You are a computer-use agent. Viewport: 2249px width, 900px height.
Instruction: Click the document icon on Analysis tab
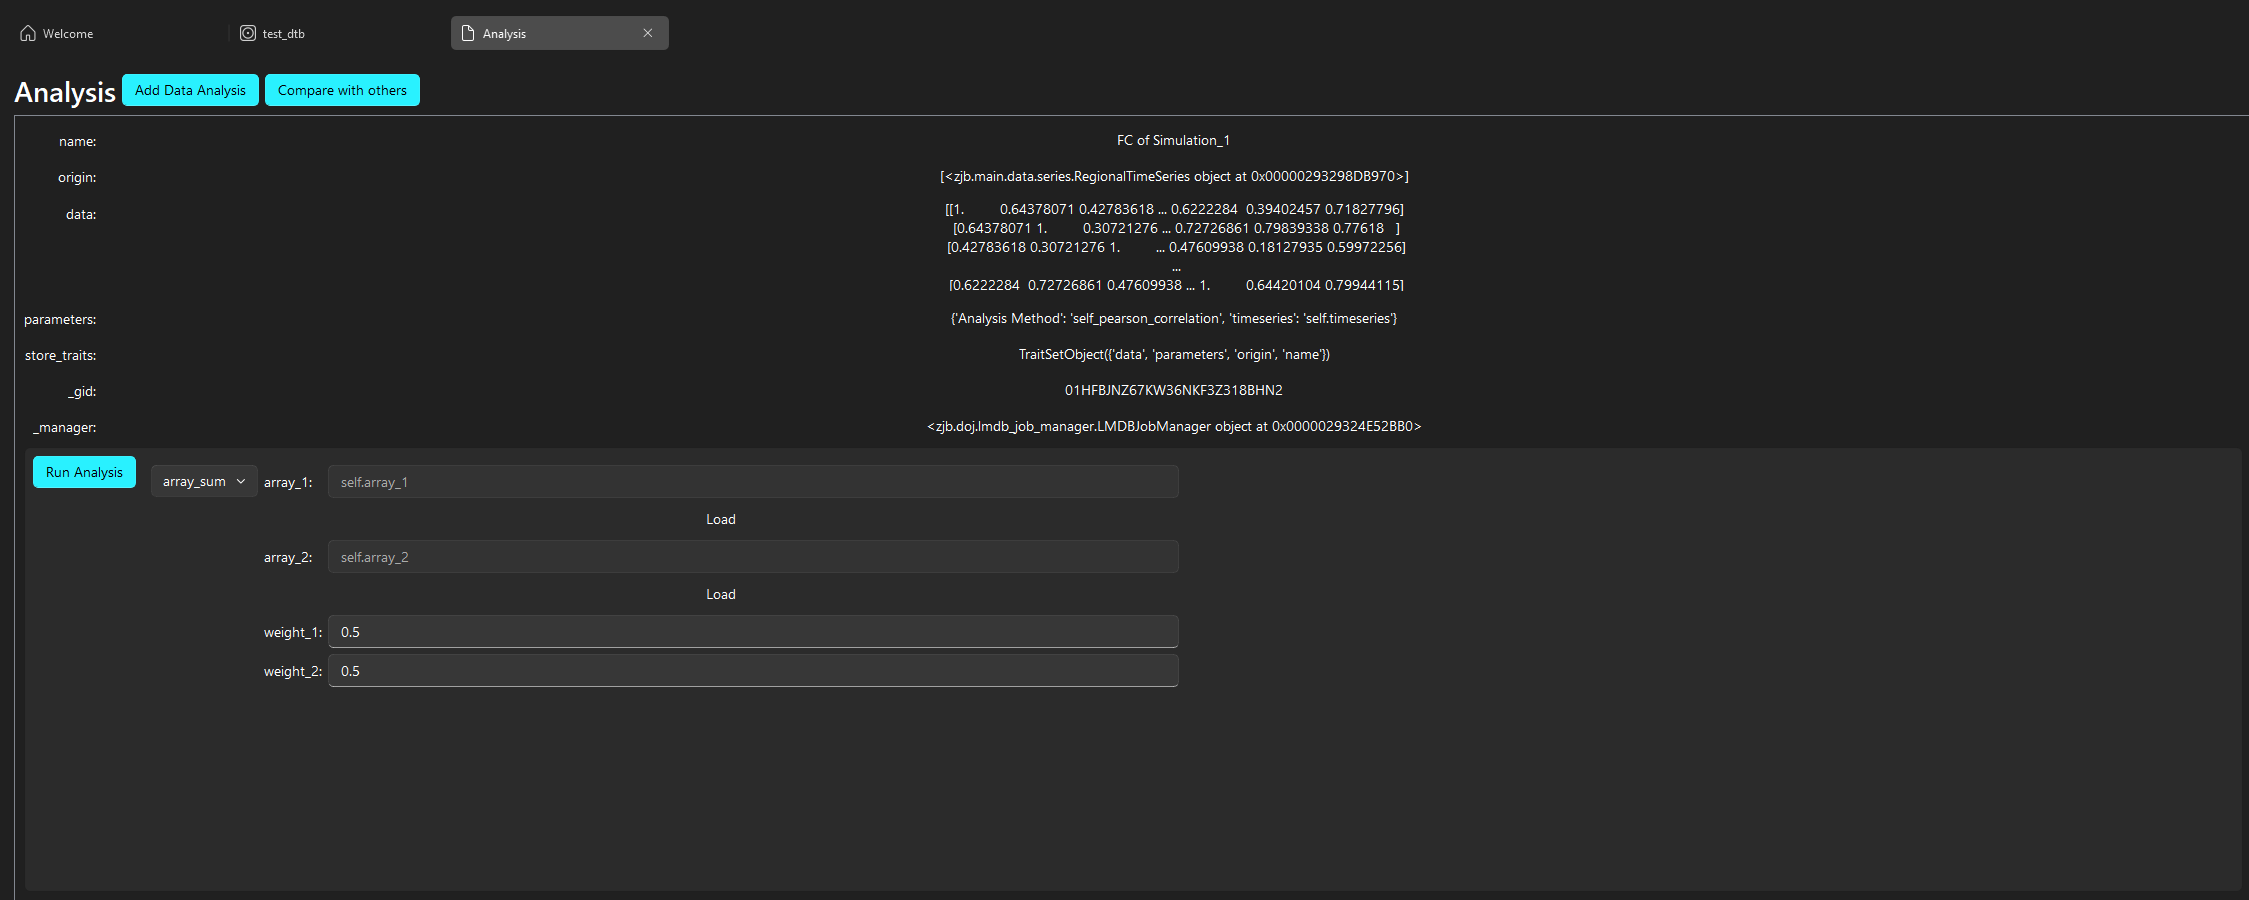(468, 33)
